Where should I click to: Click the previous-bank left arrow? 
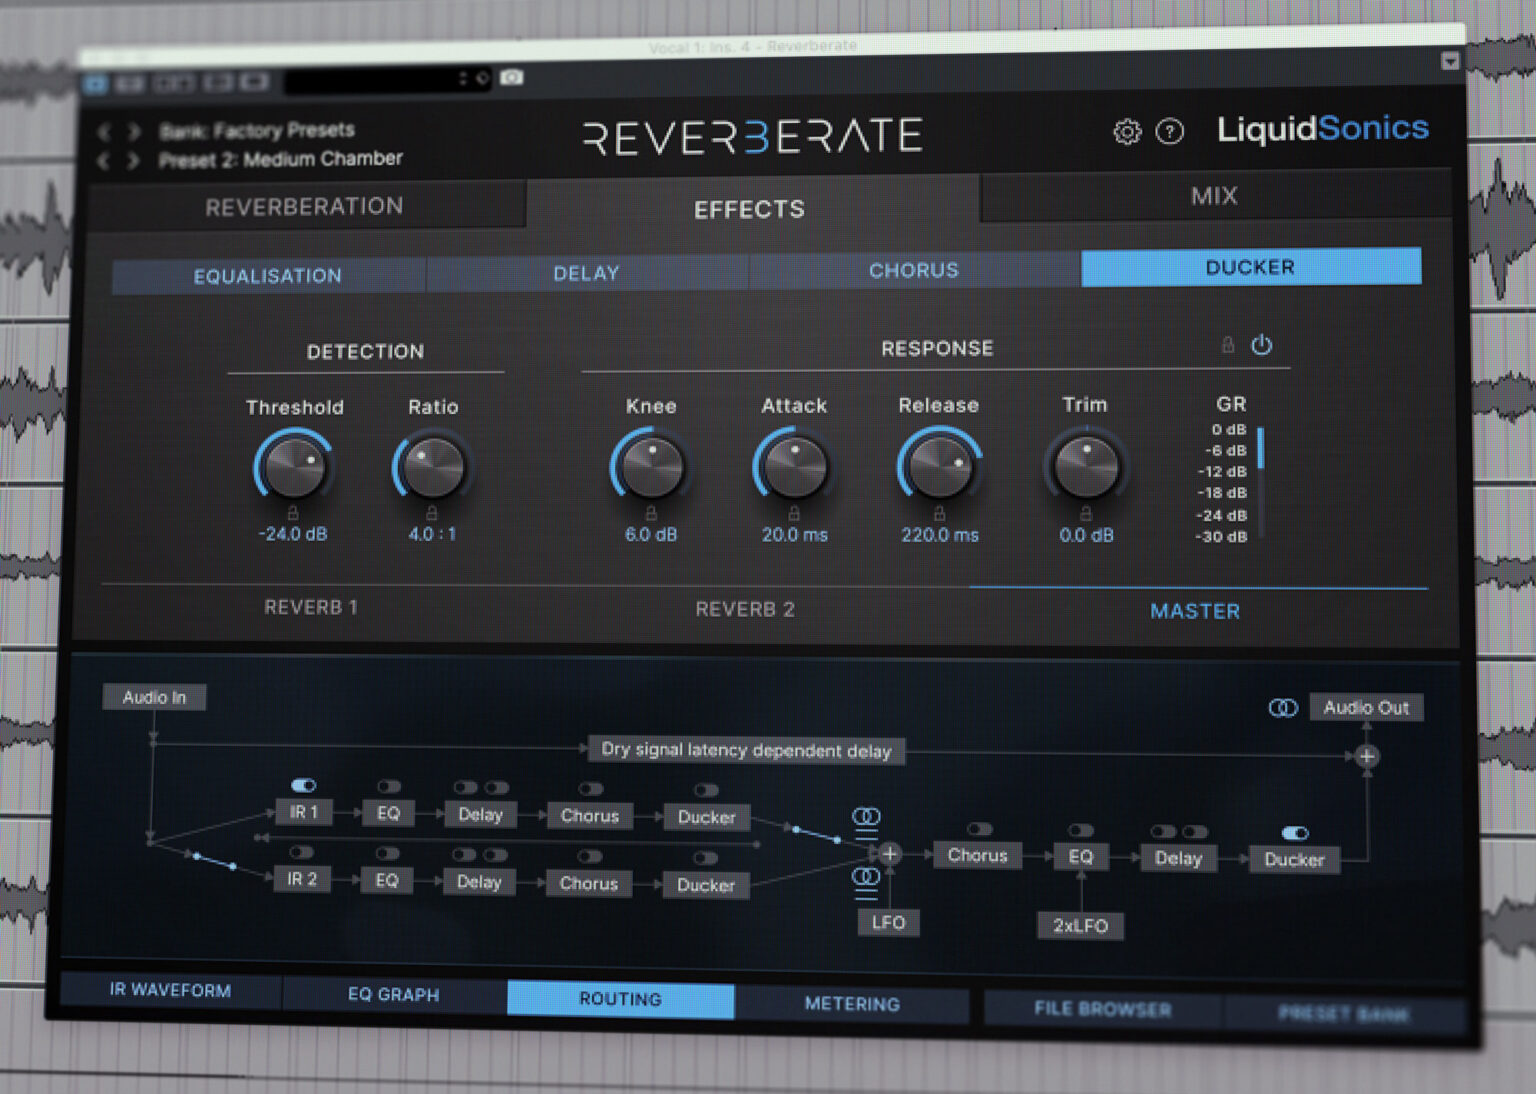click(104, 130)
